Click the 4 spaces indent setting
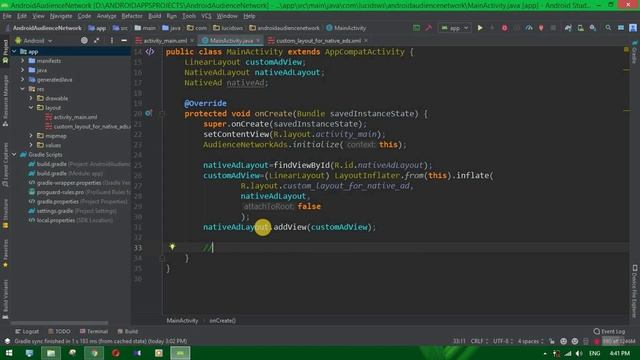 [531, 341]
